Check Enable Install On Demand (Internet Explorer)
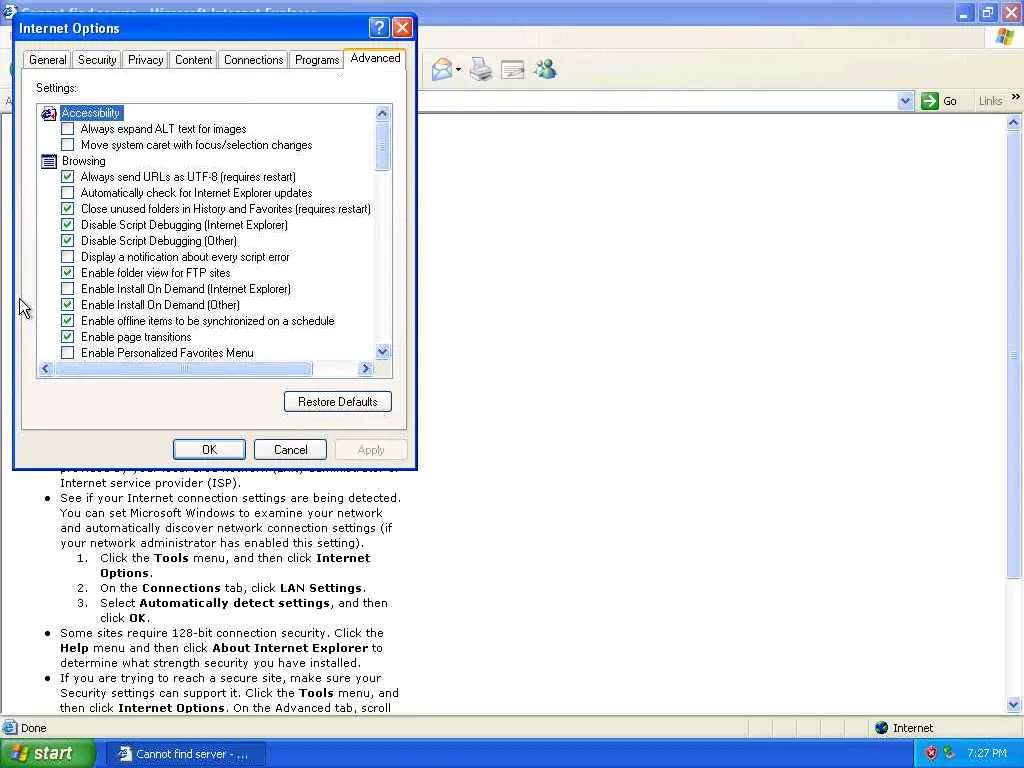Image resolution: width=1024 pixels, height=768 pixels. (x=67, y=289)
